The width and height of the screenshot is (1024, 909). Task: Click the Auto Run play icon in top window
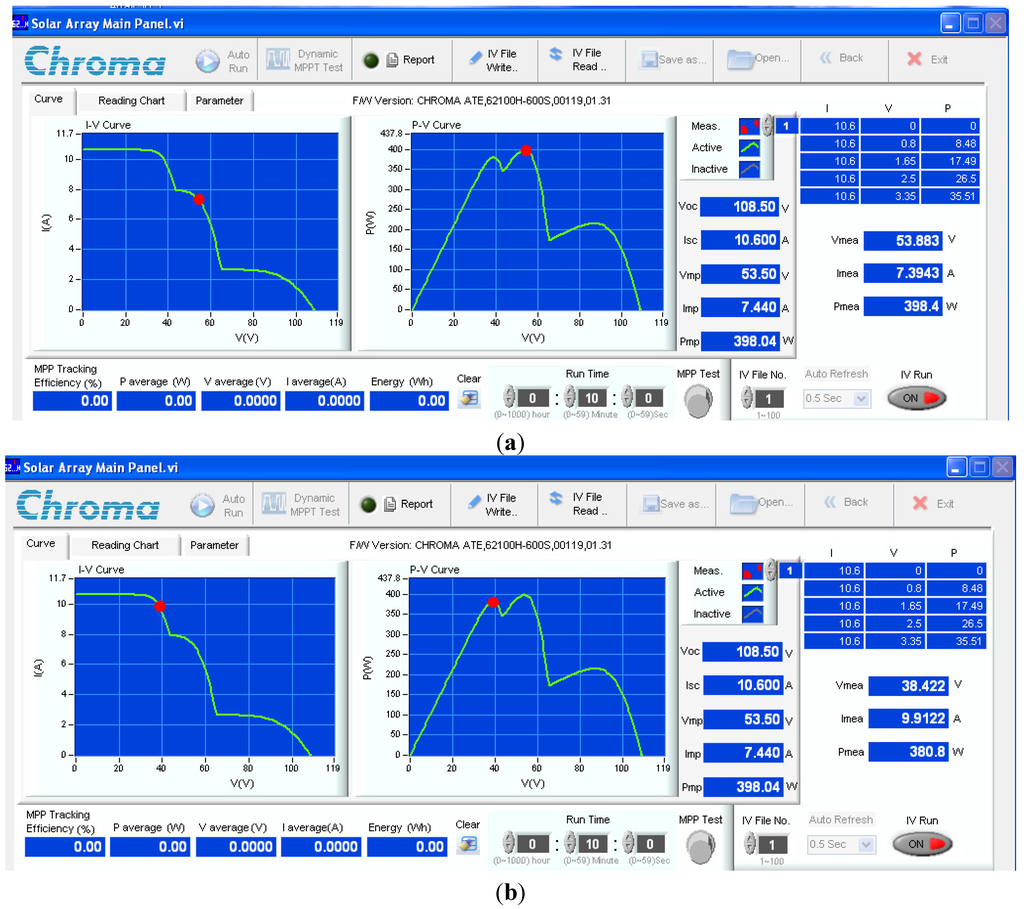[x=207, y=61]
